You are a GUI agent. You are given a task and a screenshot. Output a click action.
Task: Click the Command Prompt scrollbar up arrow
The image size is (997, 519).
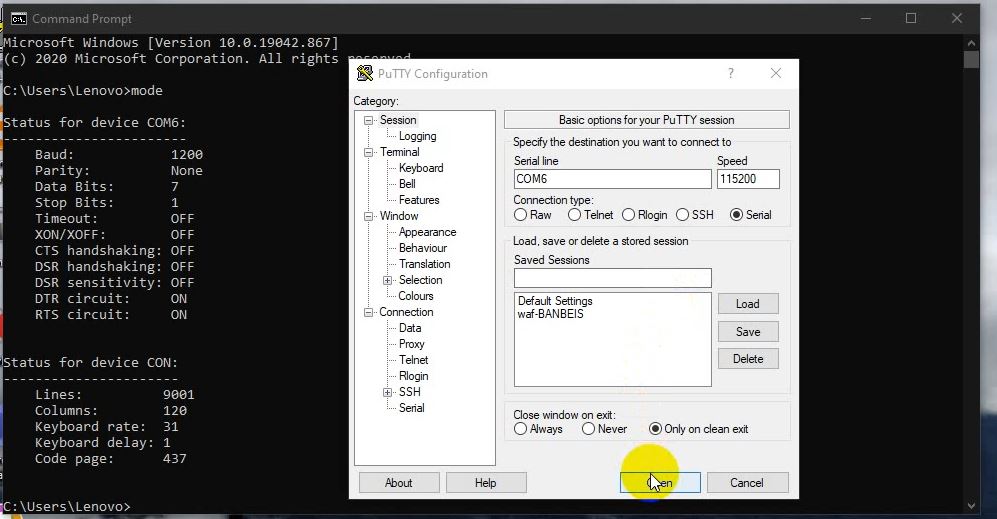[x=971, y=43]
